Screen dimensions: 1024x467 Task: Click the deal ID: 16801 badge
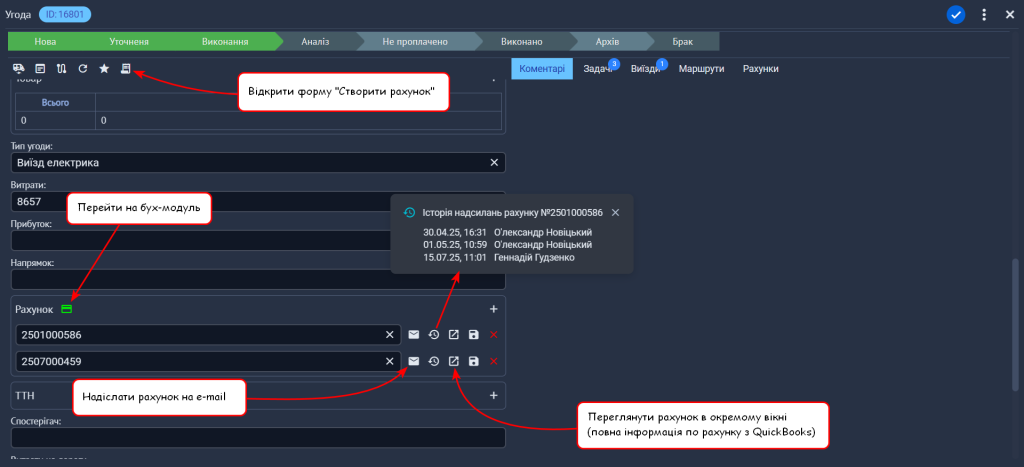(x=65, y=13)
